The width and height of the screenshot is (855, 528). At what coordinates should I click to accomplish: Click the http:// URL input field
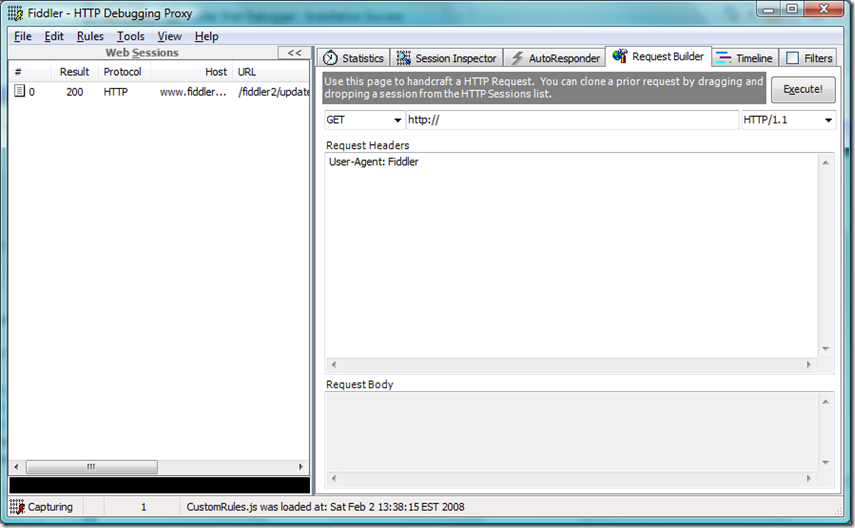coord(573,120)
